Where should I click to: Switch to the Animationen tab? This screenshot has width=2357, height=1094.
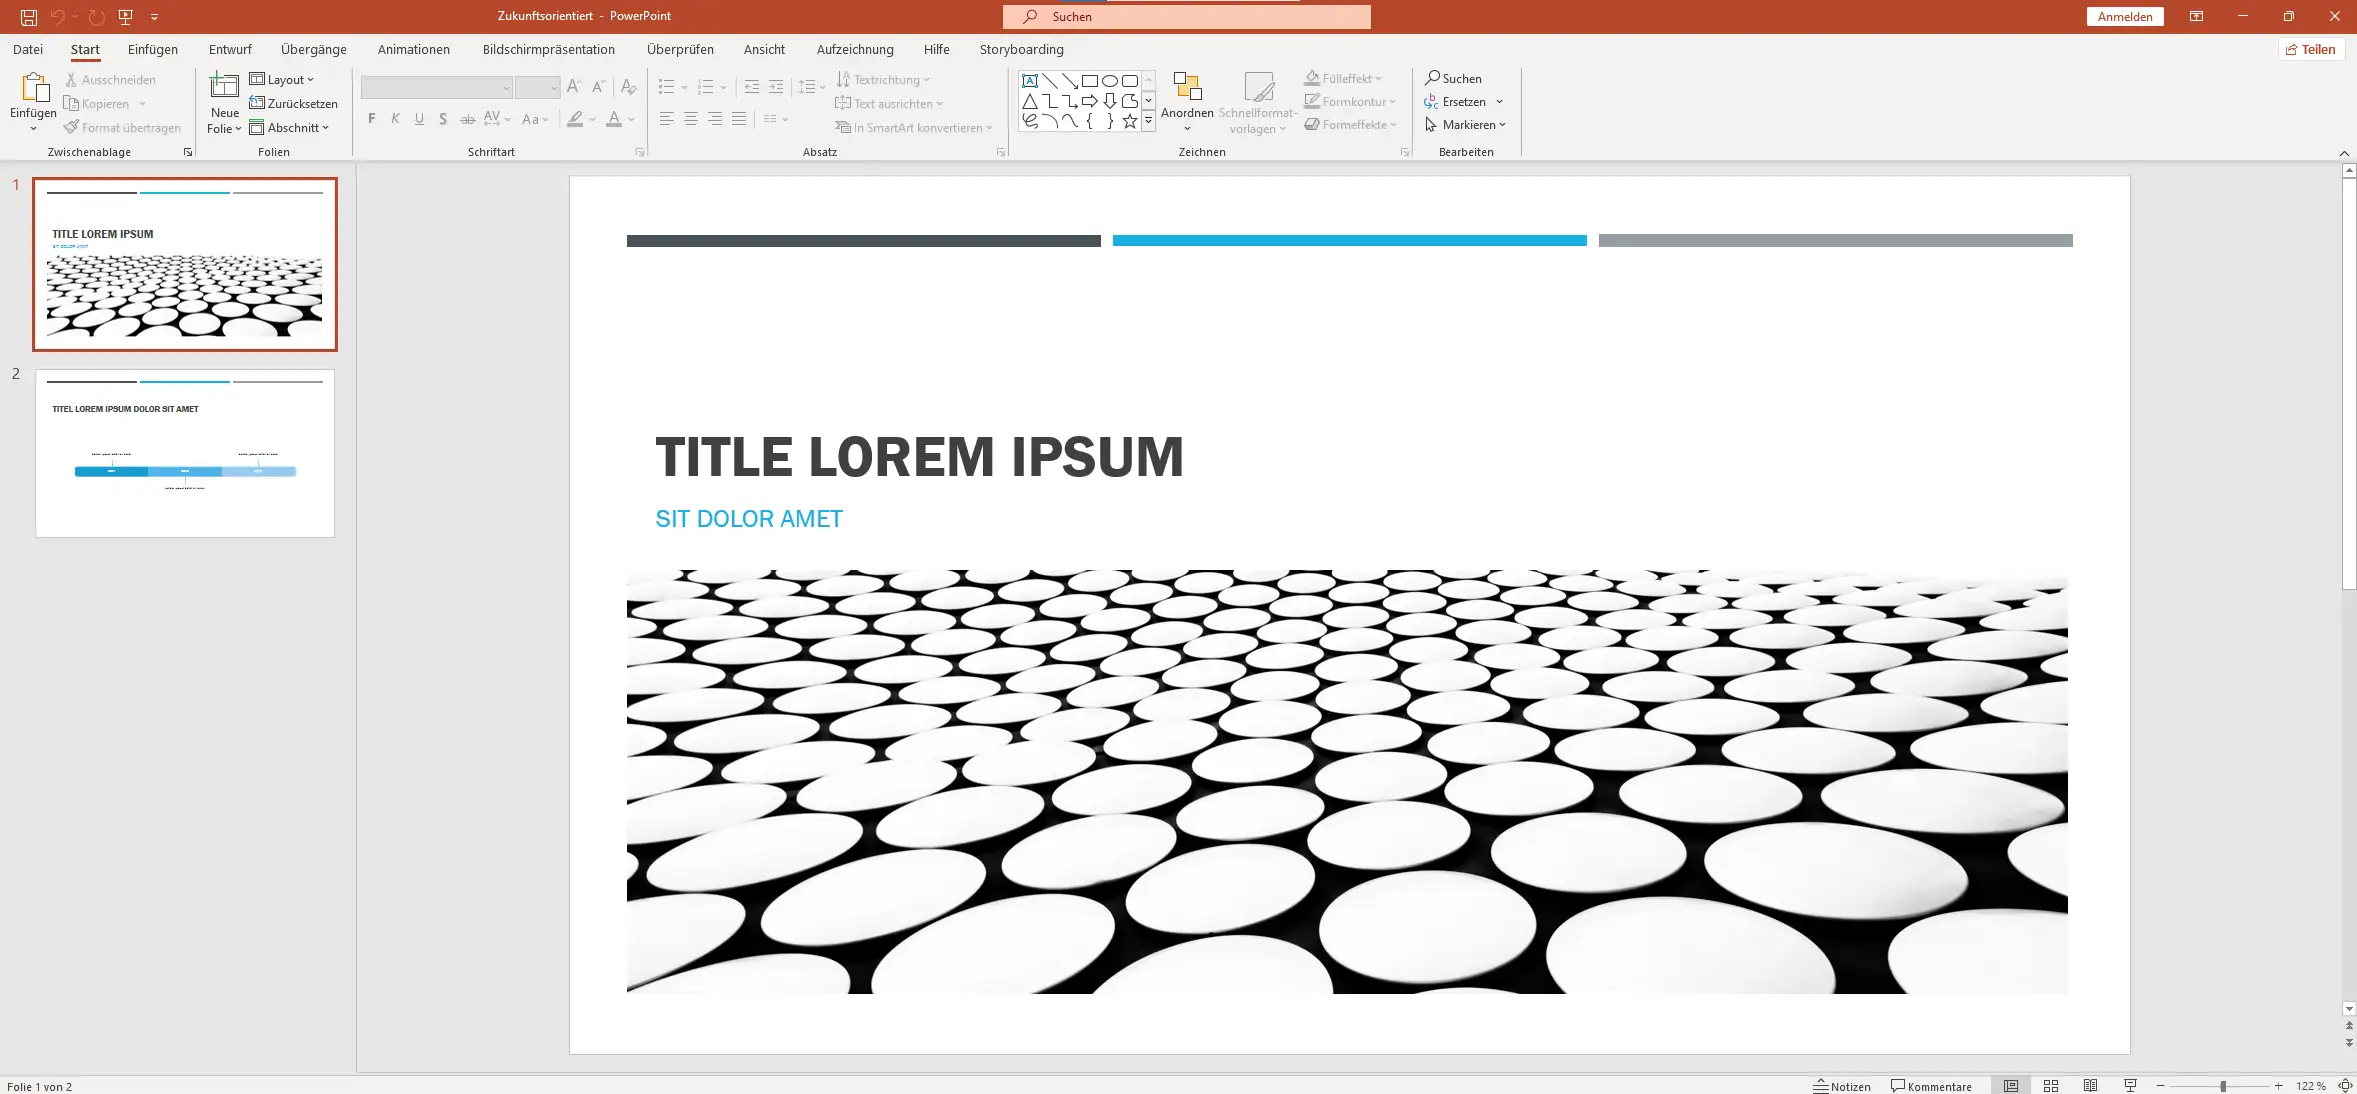413,49
